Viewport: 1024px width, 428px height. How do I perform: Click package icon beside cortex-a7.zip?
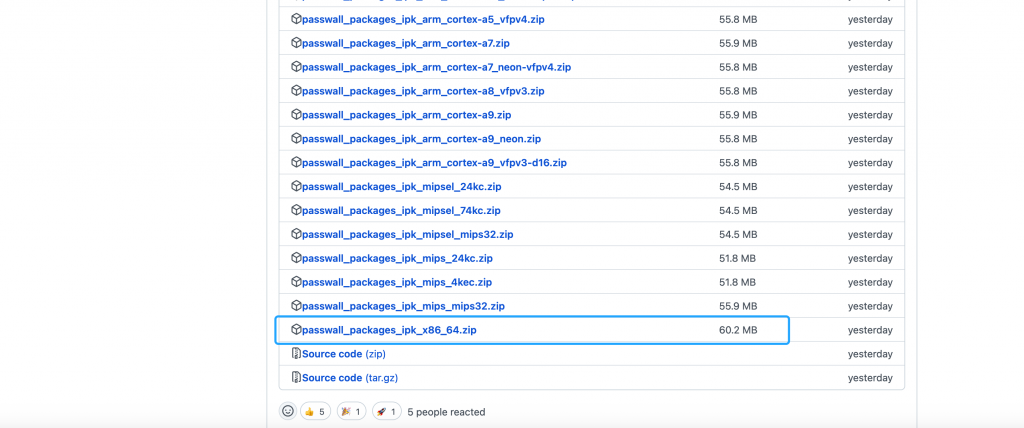[x=296, y=43]
